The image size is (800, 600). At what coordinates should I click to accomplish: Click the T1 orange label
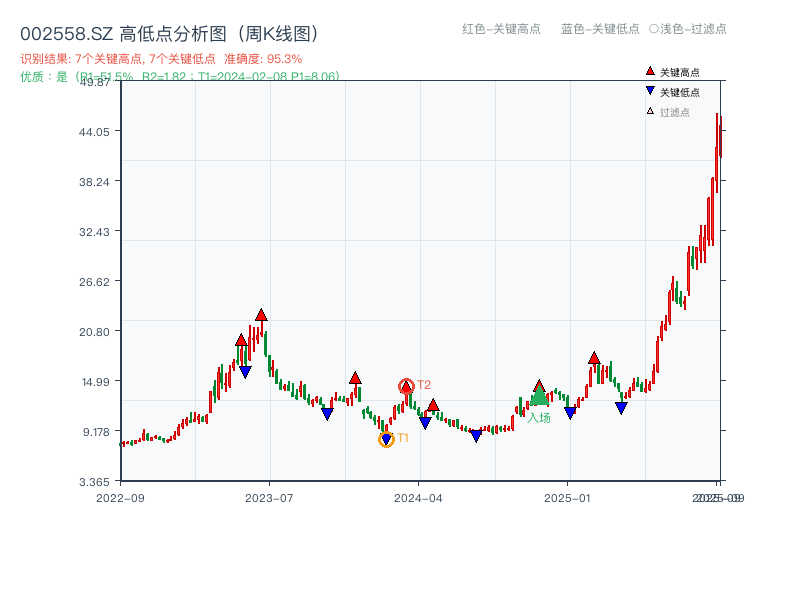coord(403,438)
